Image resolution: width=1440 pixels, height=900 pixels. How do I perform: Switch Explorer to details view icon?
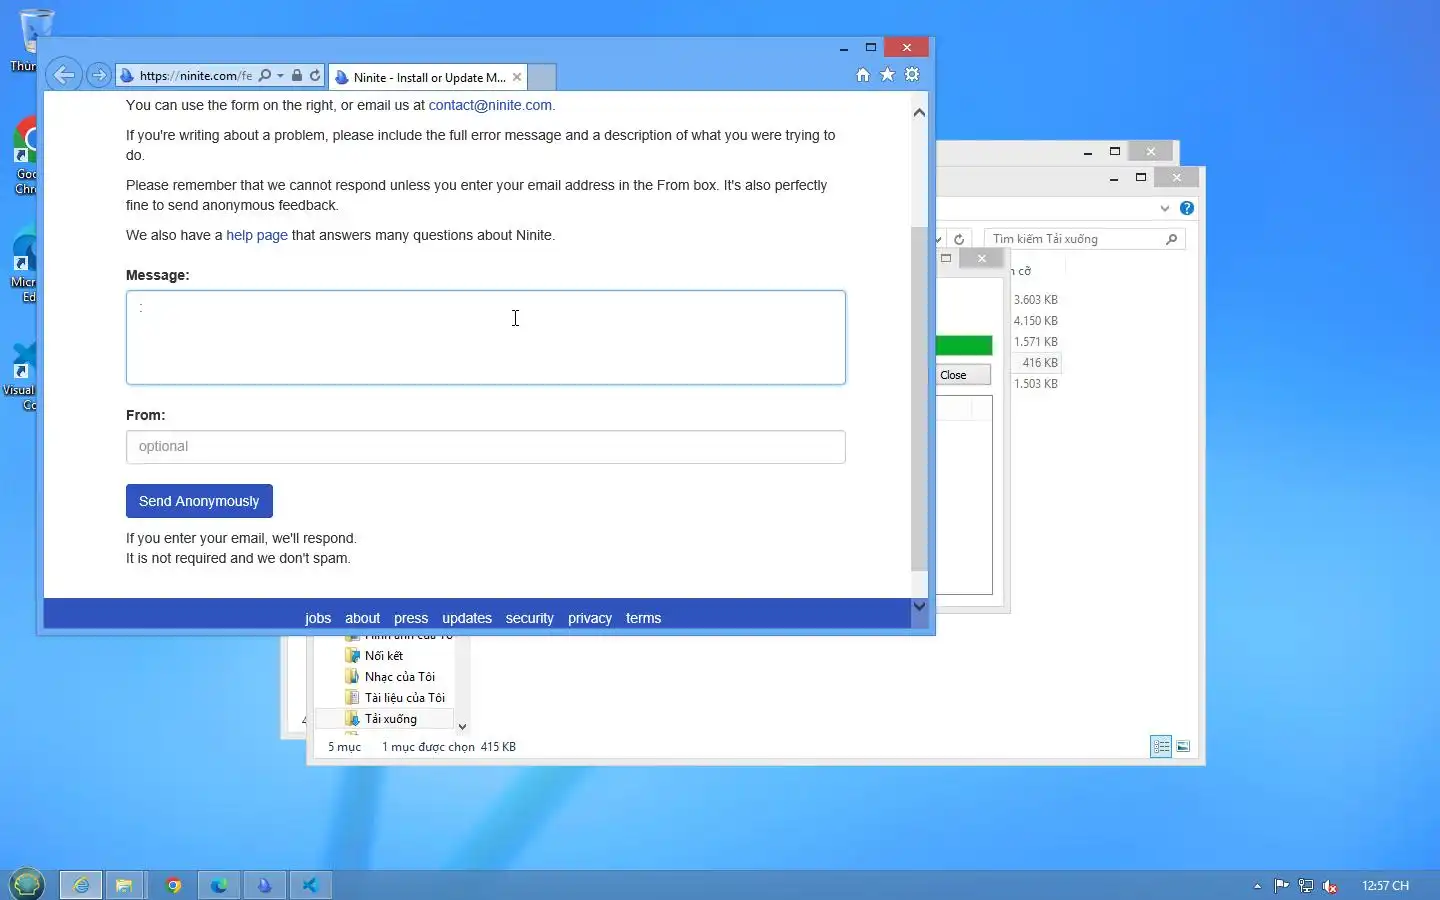pos(1161,746)
